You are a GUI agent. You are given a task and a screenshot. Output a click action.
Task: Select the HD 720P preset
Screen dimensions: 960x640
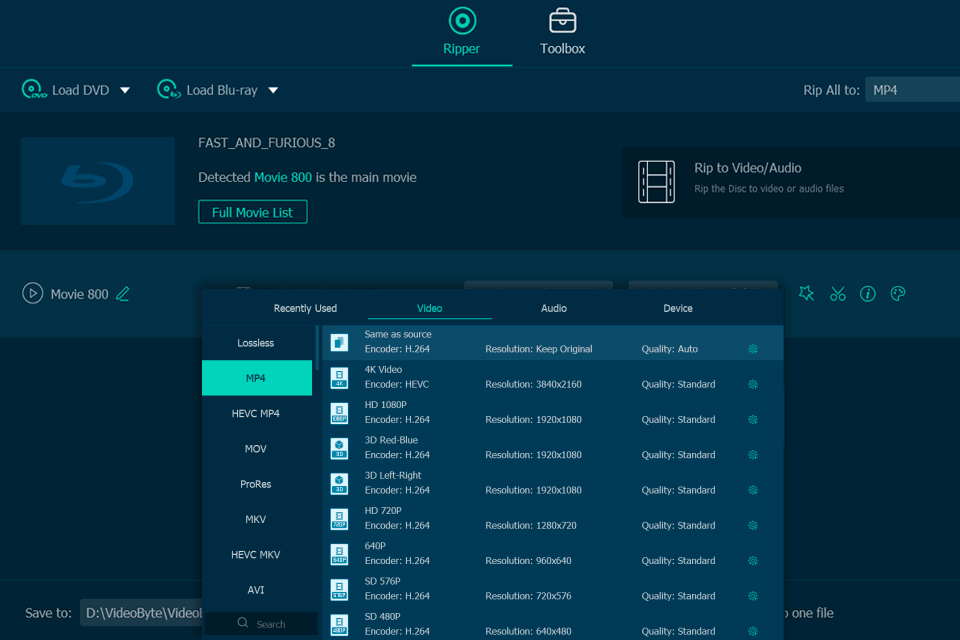(552, 519)
